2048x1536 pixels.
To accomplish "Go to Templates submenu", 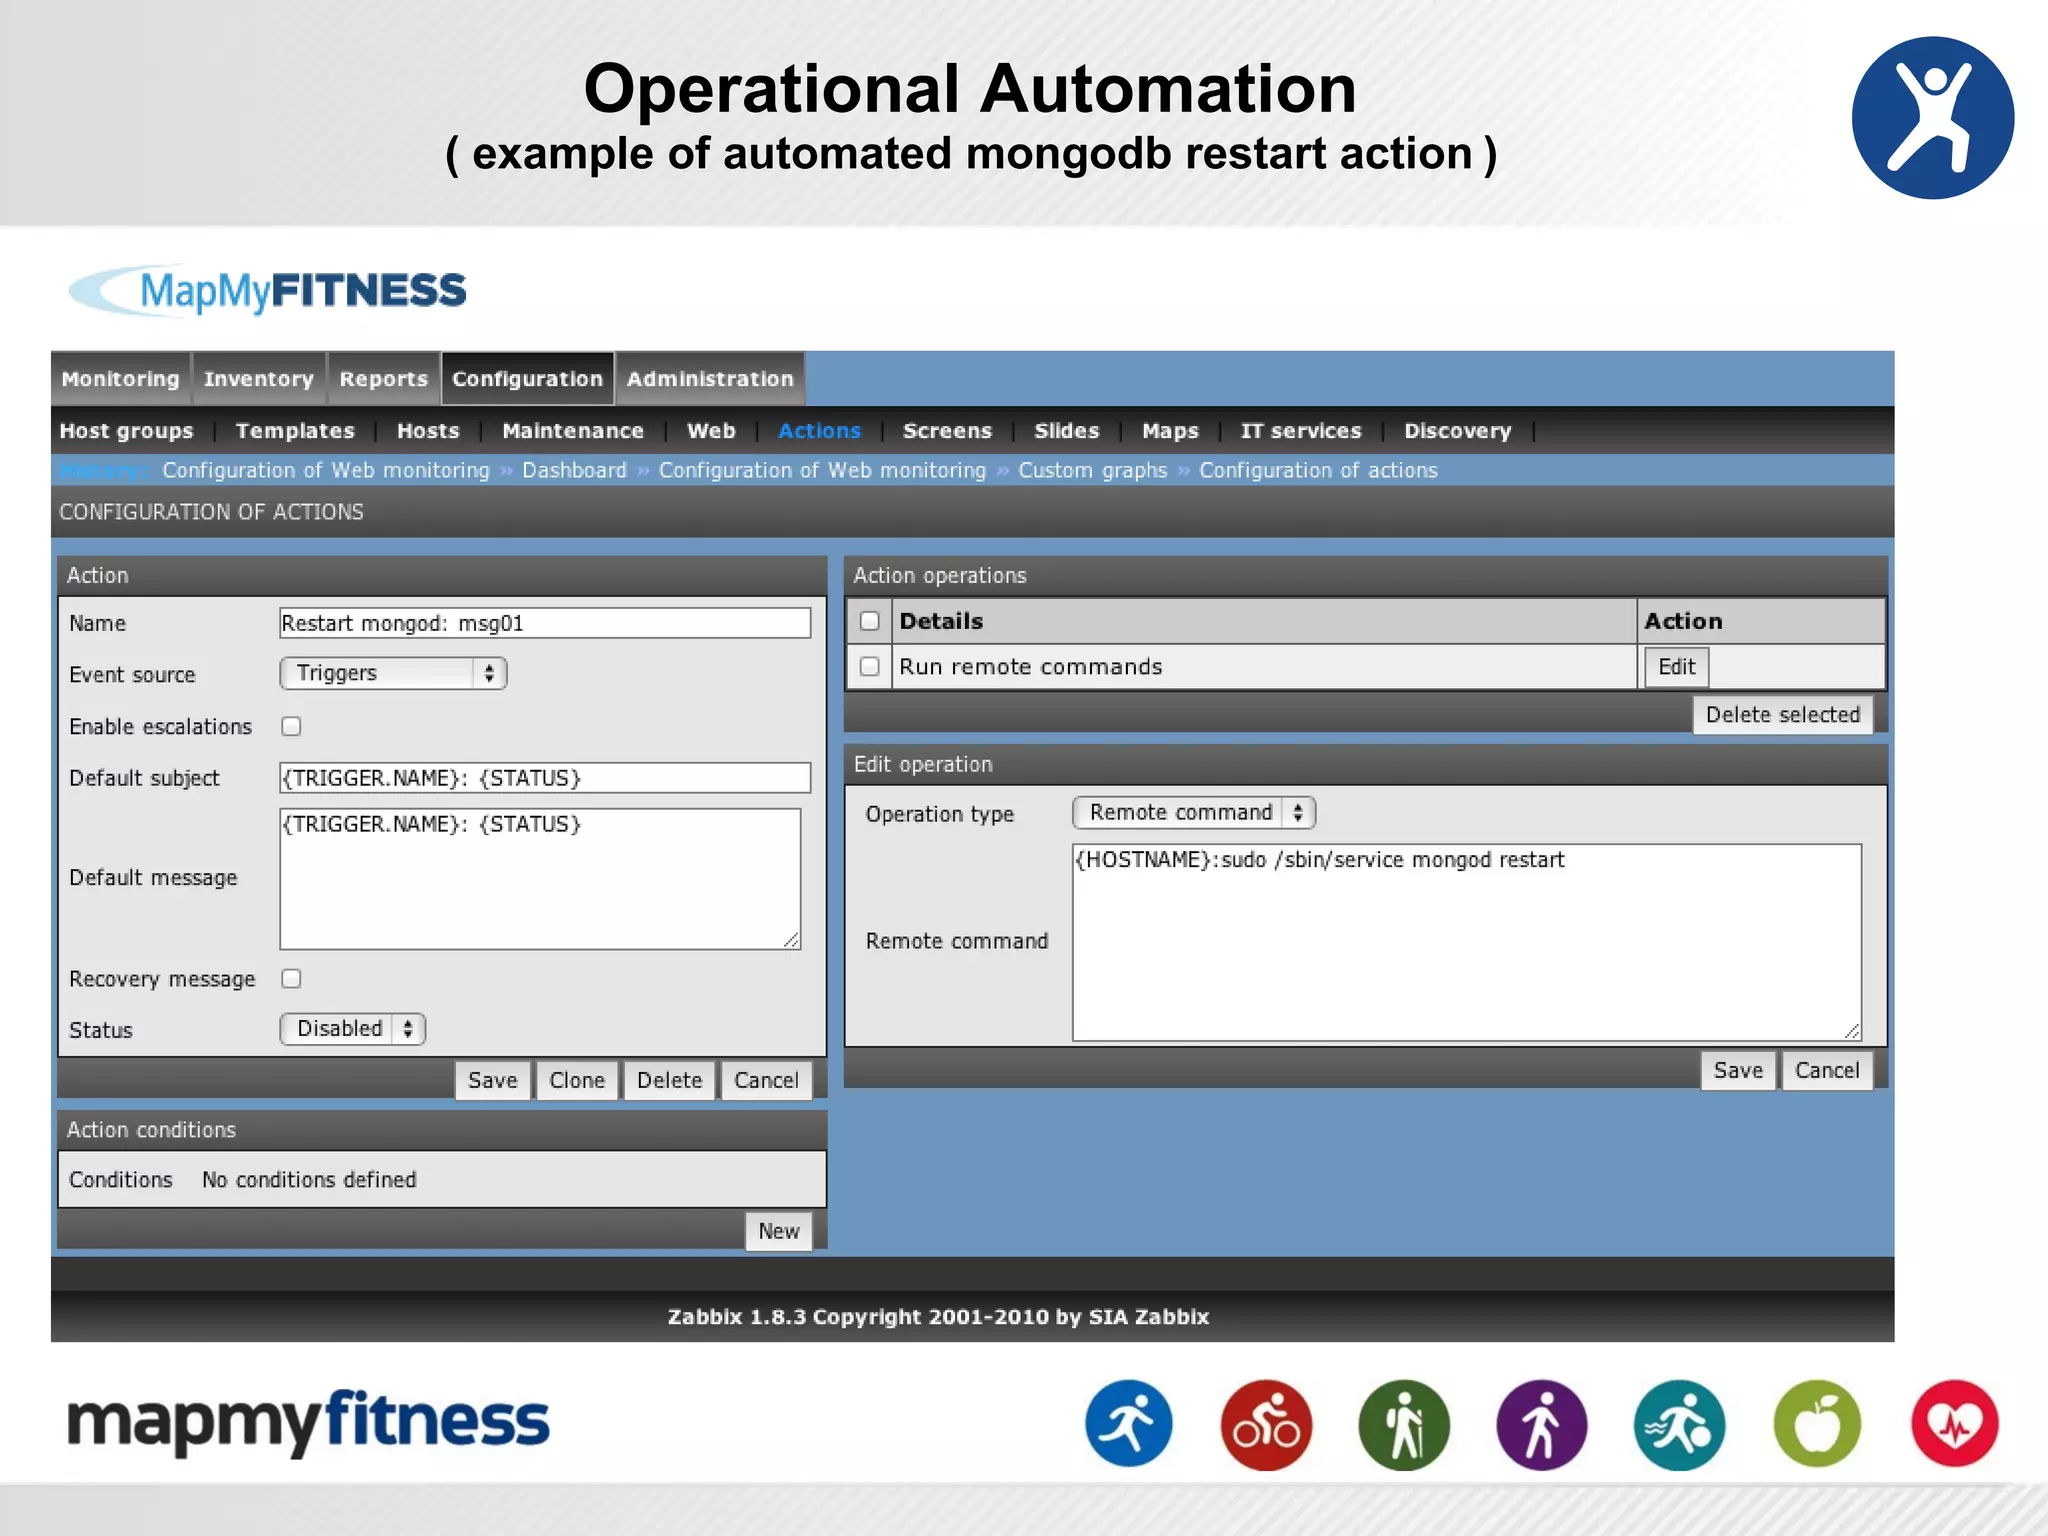I will pyautogui.click(x=295, y=431).
